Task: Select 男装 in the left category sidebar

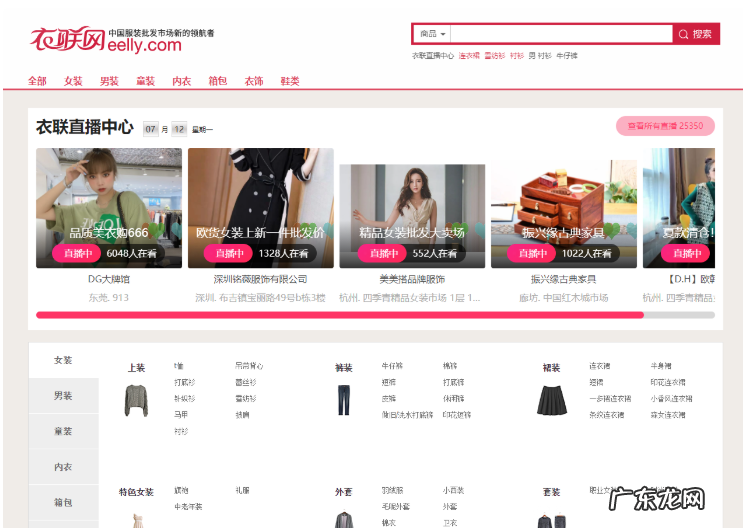Action: (63, 396)
